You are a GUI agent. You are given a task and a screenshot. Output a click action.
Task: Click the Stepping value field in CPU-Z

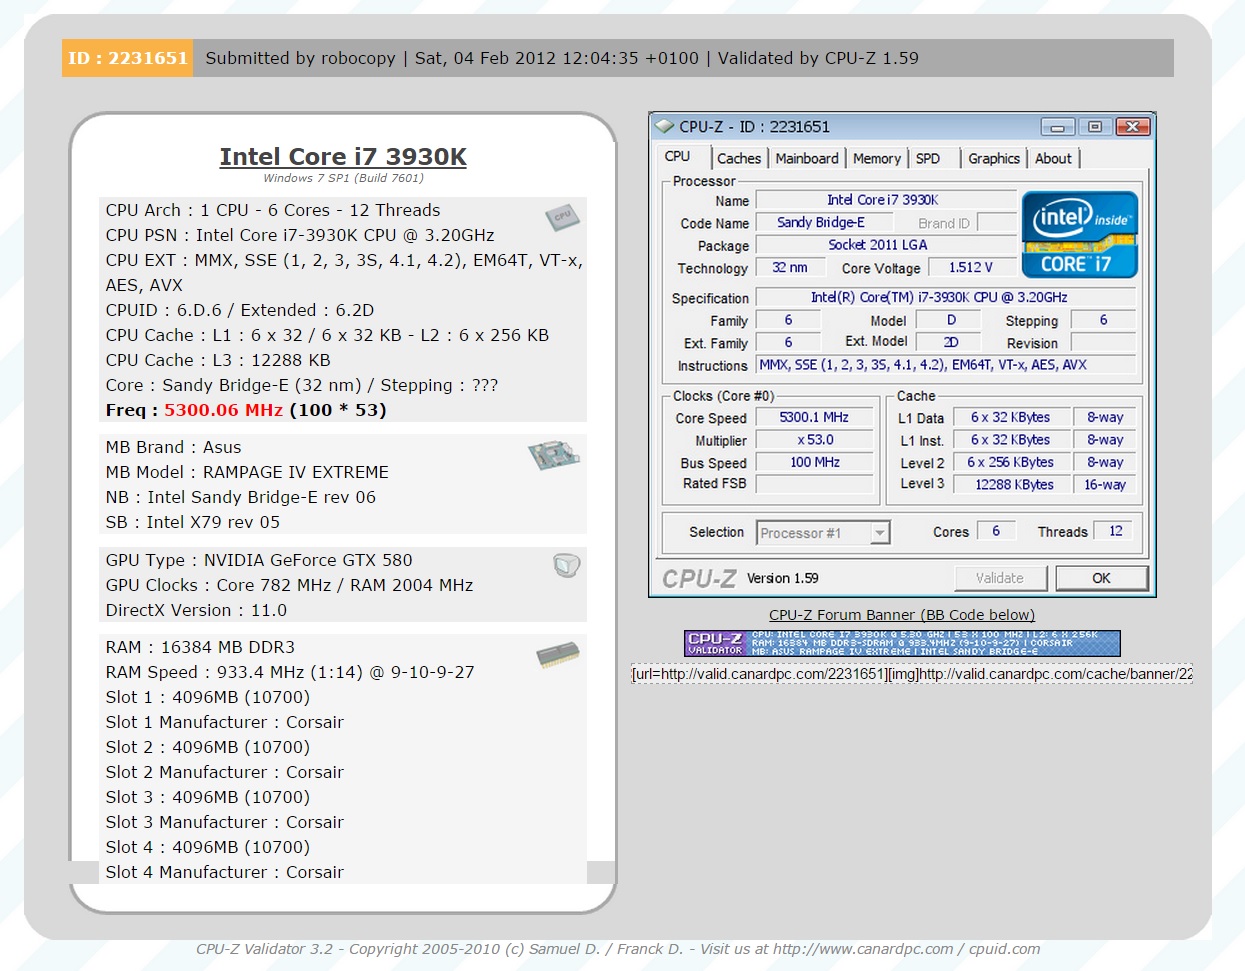pos(1103,320)
